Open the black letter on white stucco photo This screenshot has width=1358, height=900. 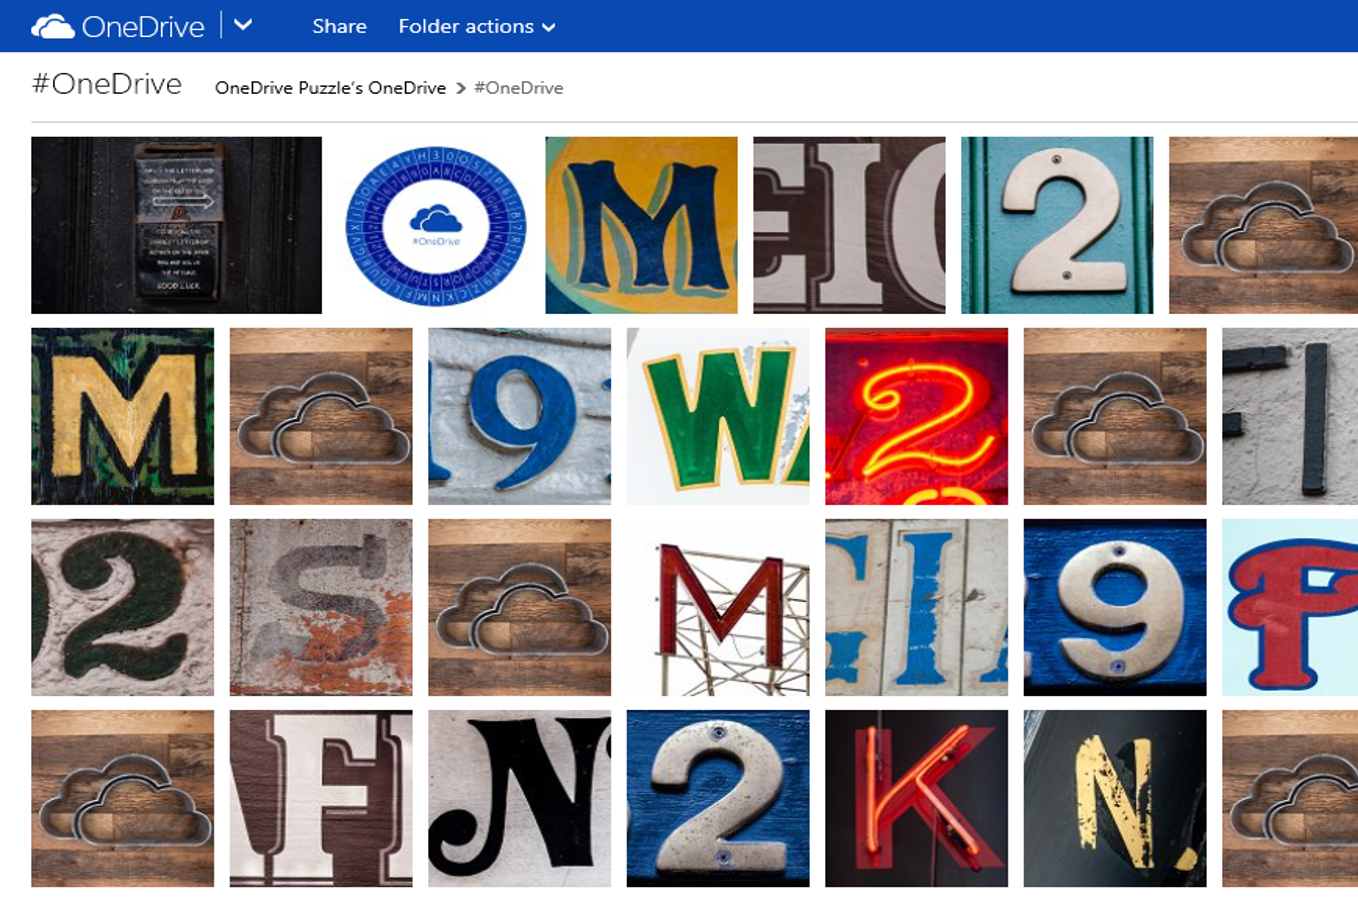(1290, 416)
